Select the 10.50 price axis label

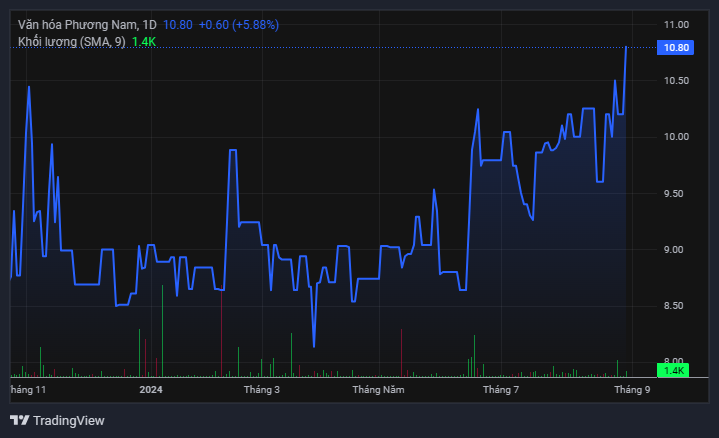[x=676, y=81]
